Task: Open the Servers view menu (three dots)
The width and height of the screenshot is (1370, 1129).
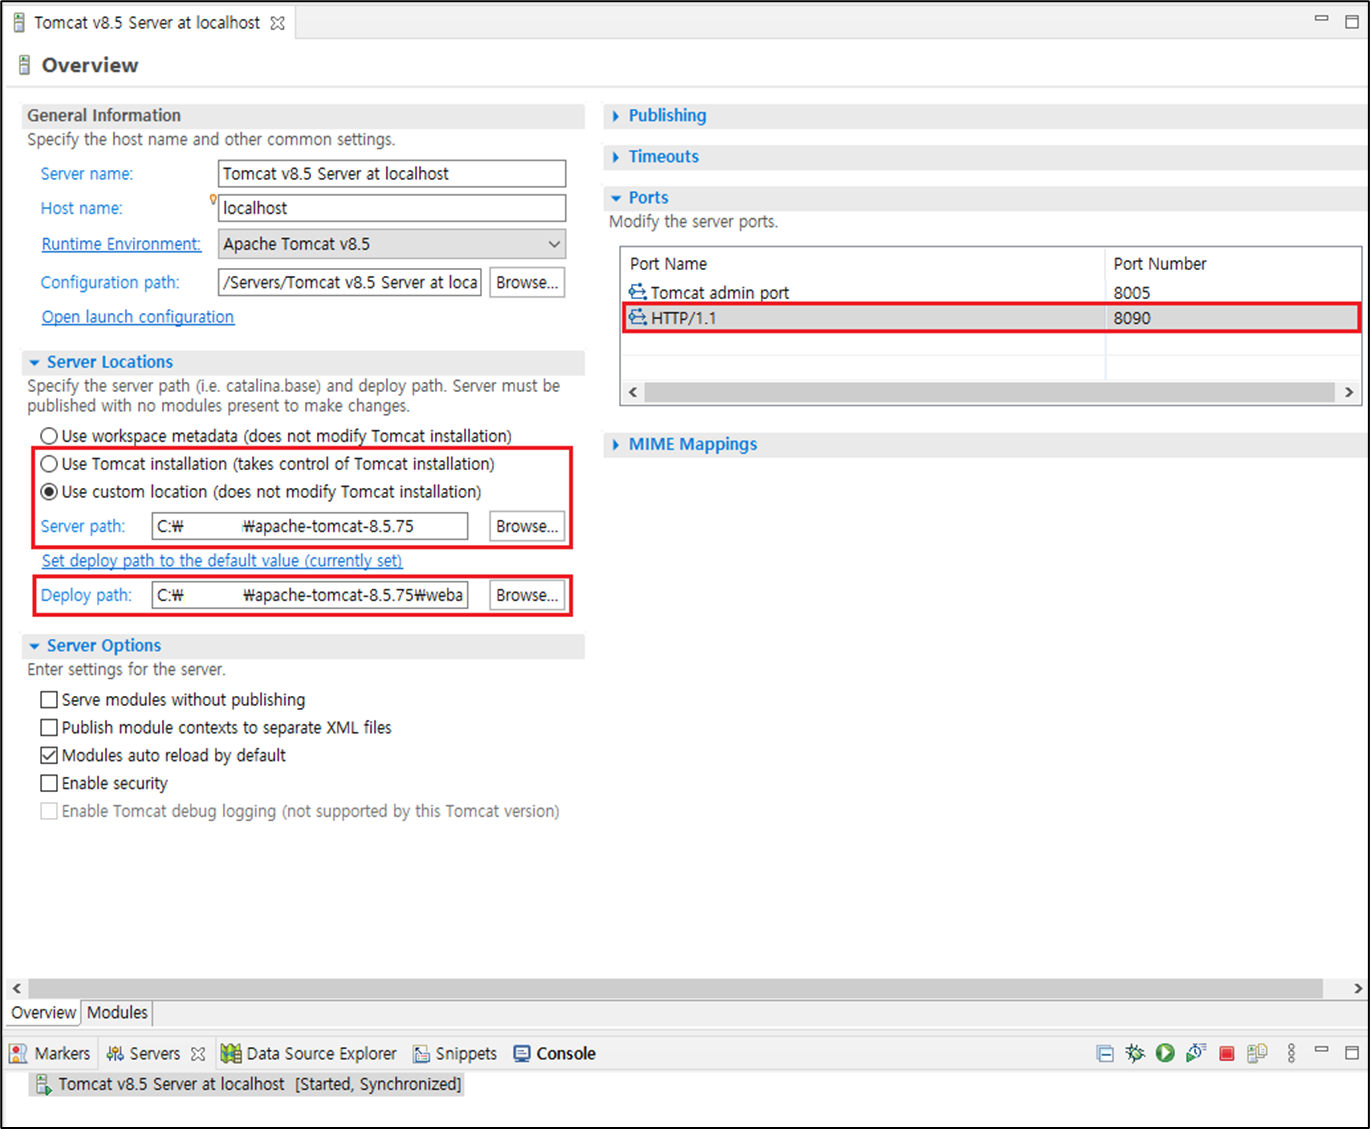Action: tap(1291, 1053)
